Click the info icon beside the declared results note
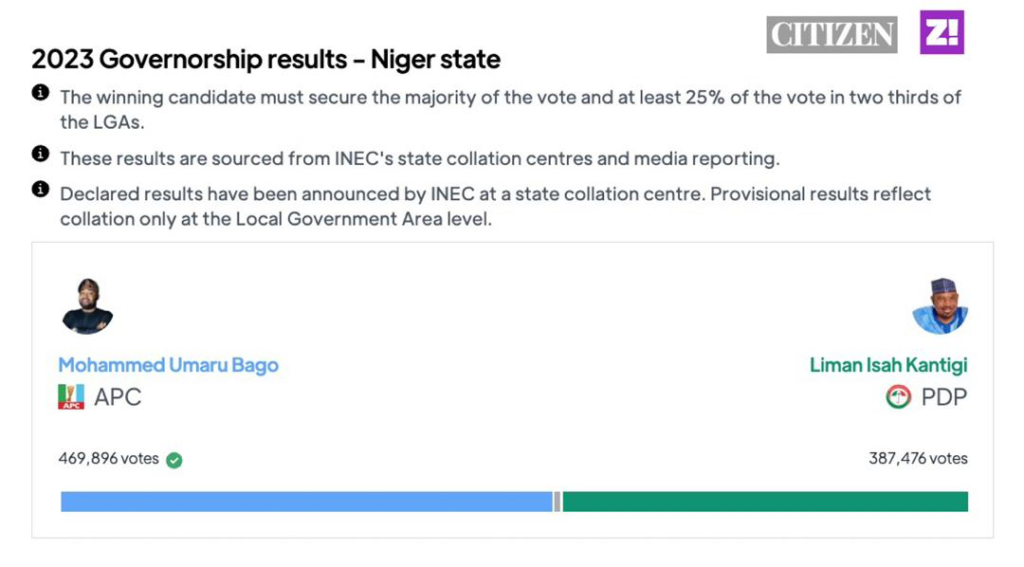This screenshot has width=1024, height=567. (41, 189)
